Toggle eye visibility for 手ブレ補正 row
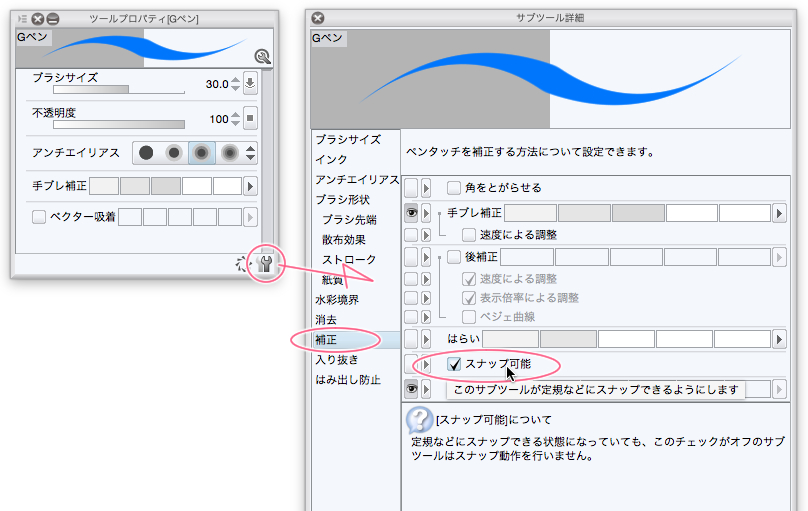 [411, 213]
